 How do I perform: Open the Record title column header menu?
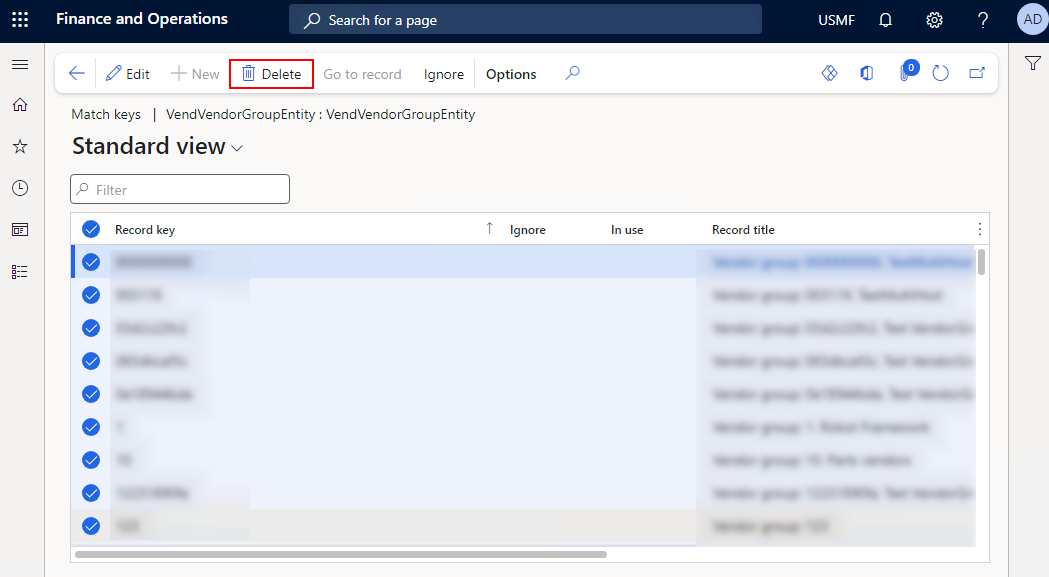point(743,230)
